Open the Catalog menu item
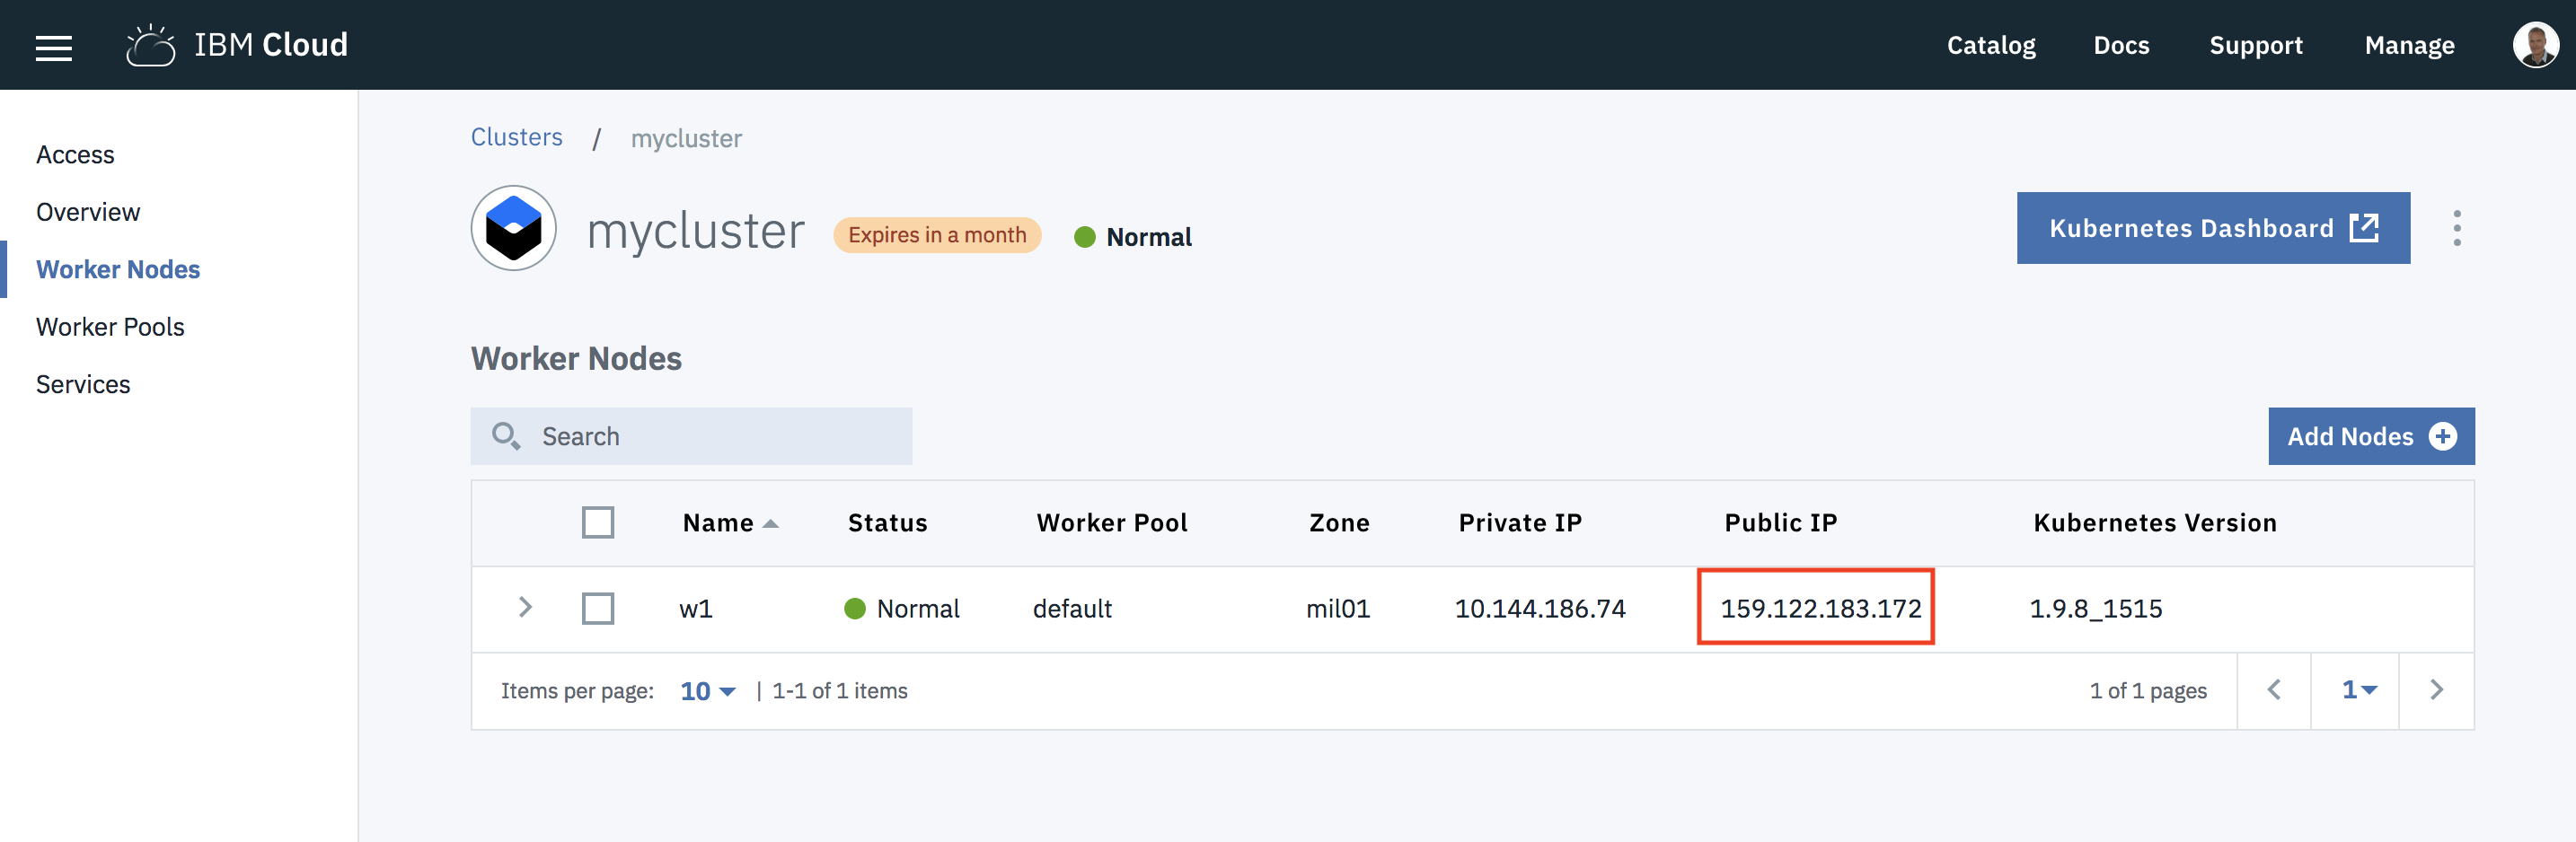Image resolution: width=2576 pixels, height=842 pixels. [x=1990, y=46]
